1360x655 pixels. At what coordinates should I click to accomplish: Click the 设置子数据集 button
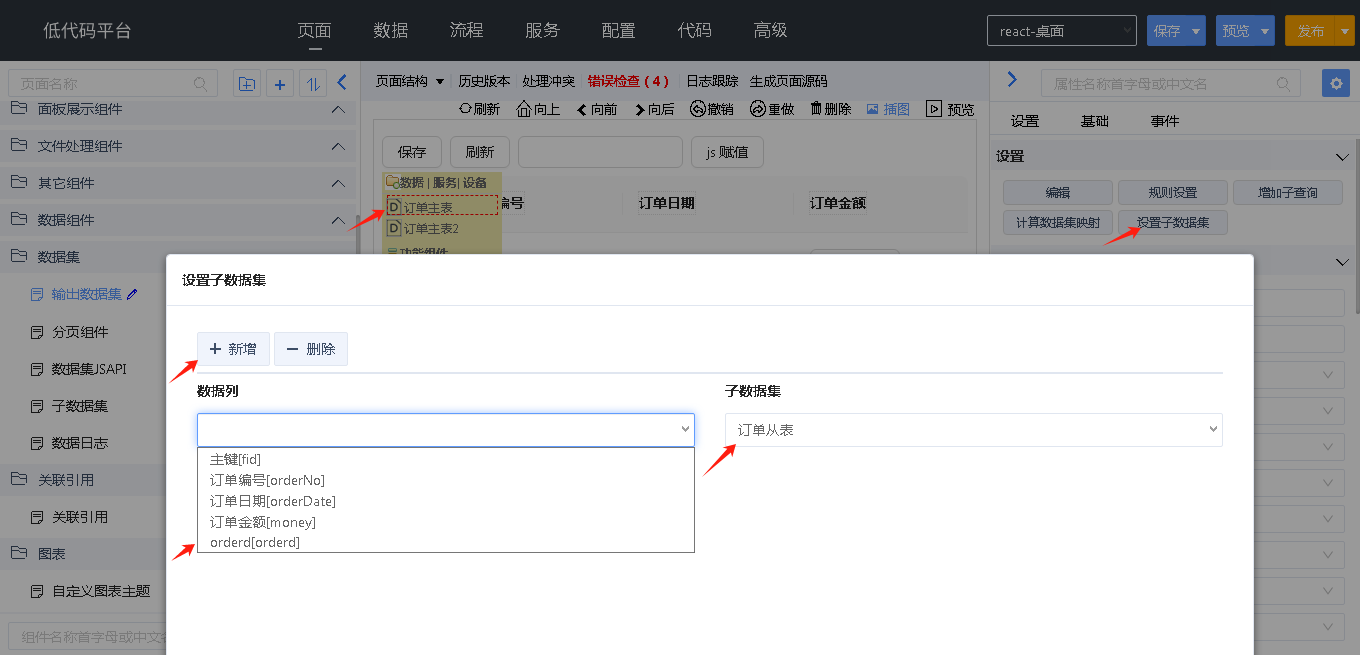[1173, 222]
